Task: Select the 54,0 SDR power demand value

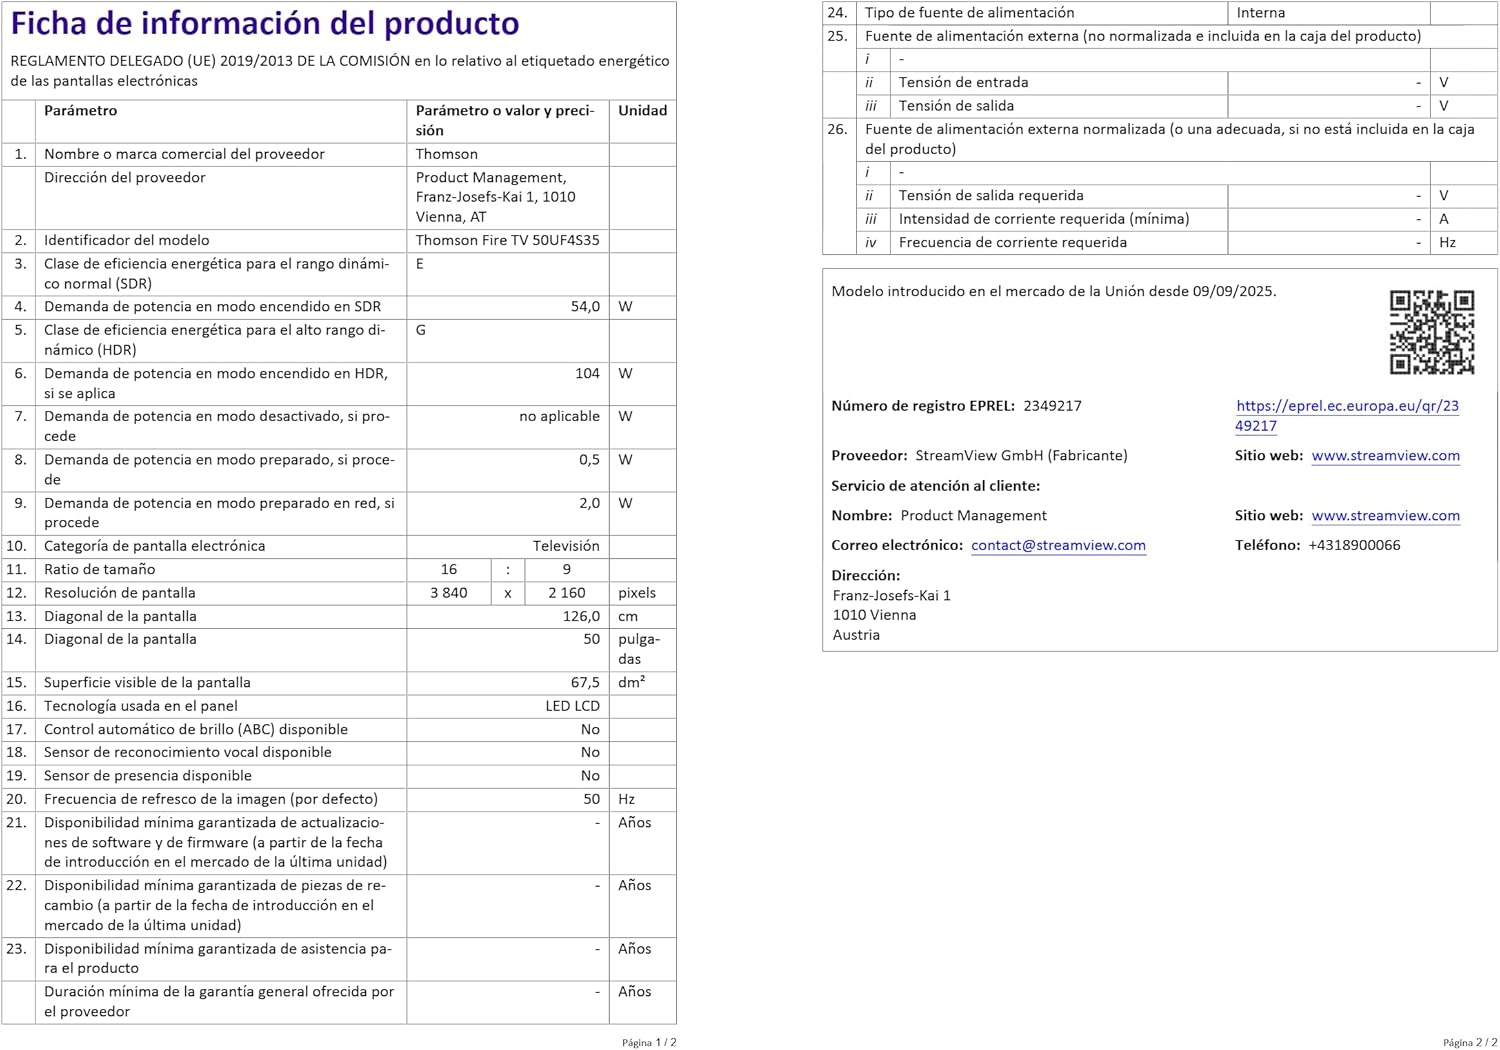Action: coord(585,307)
